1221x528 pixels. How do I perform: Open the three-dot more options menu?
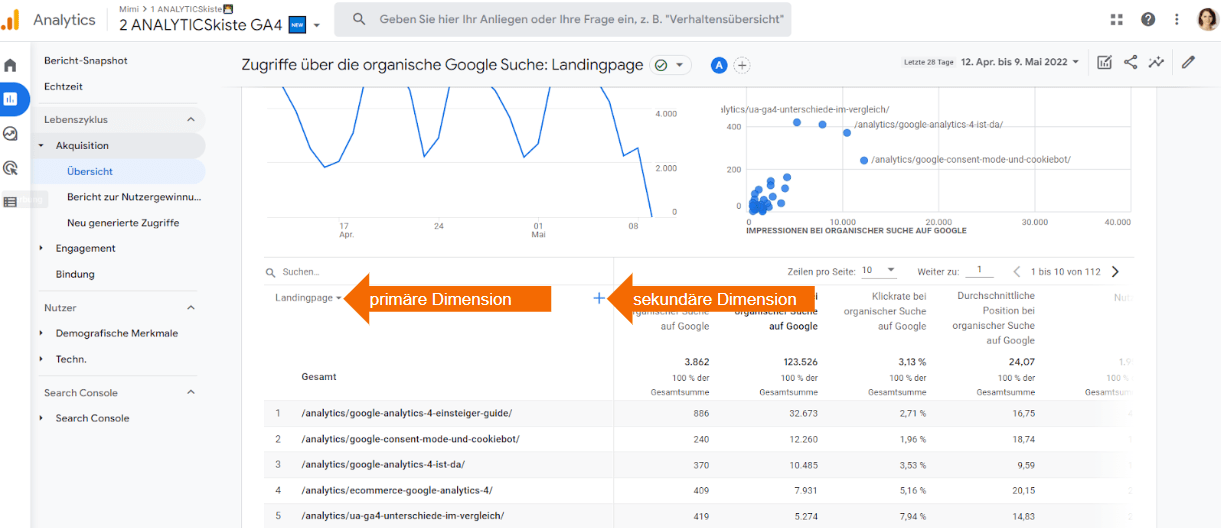(x=1177, y=19)
